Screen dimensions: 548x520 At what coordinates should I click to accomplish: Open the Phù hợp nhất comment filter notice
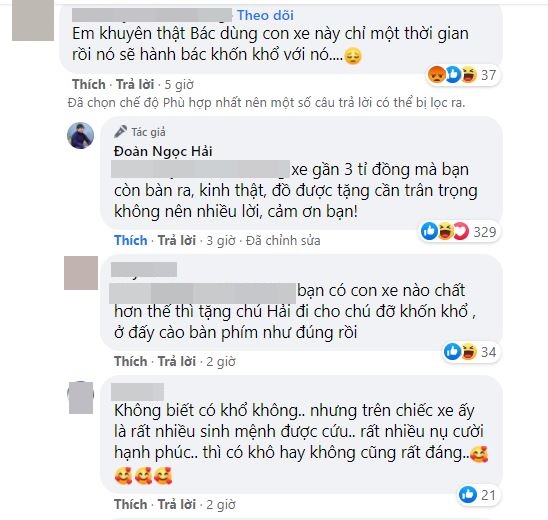[x=266, y=103]
